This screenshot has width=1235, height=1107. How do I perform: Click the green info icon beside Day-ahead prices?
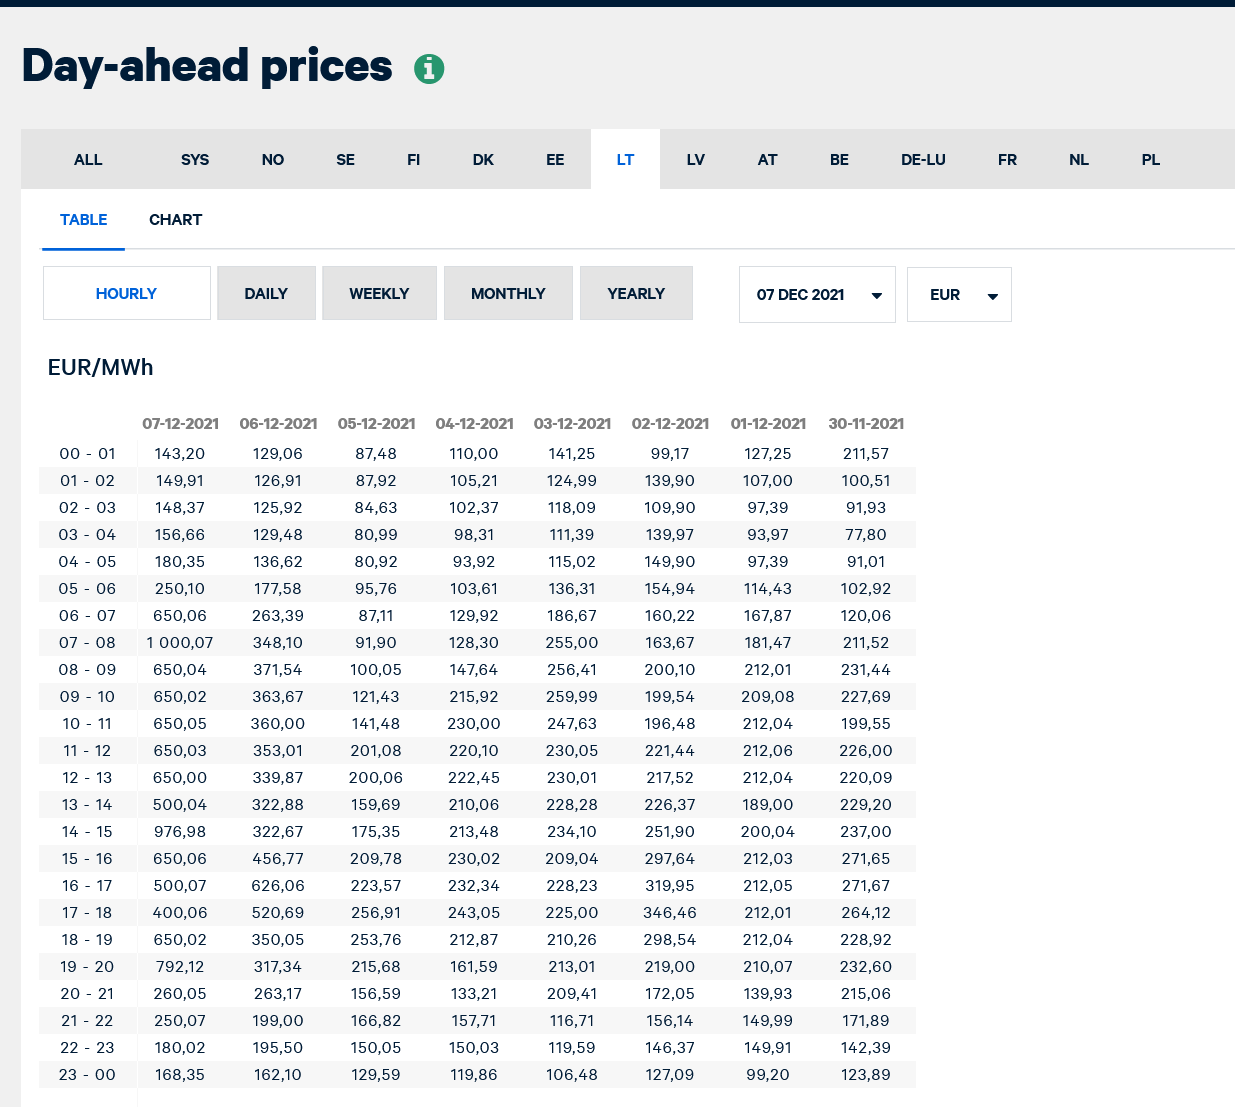tap(429, 69)
